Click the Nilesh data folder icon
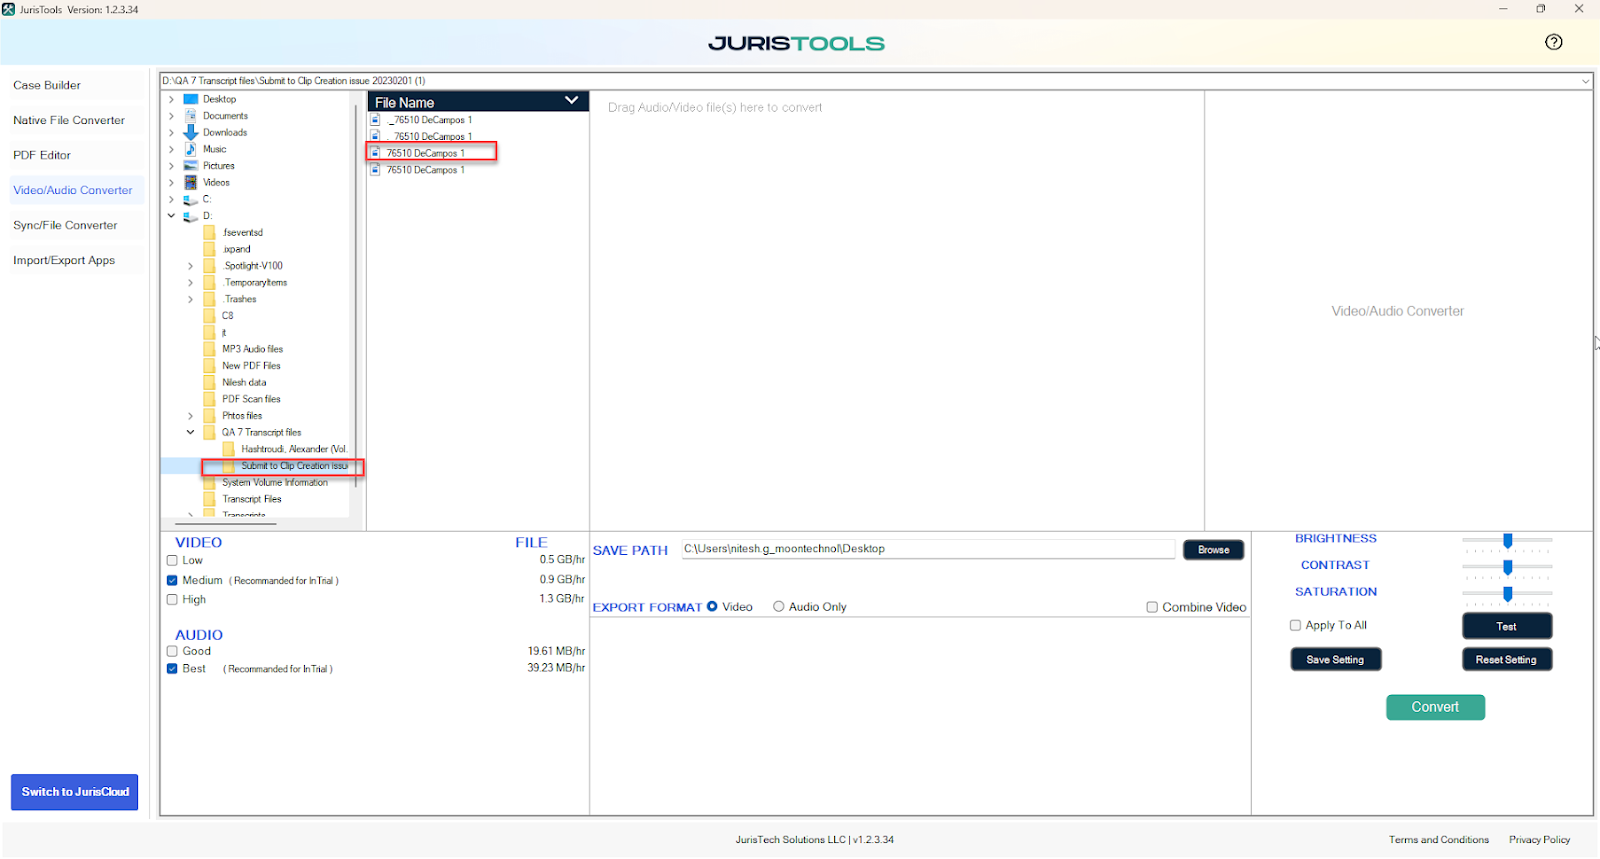The height and width of the screenshot is (859, 1600). click(210, 382)
